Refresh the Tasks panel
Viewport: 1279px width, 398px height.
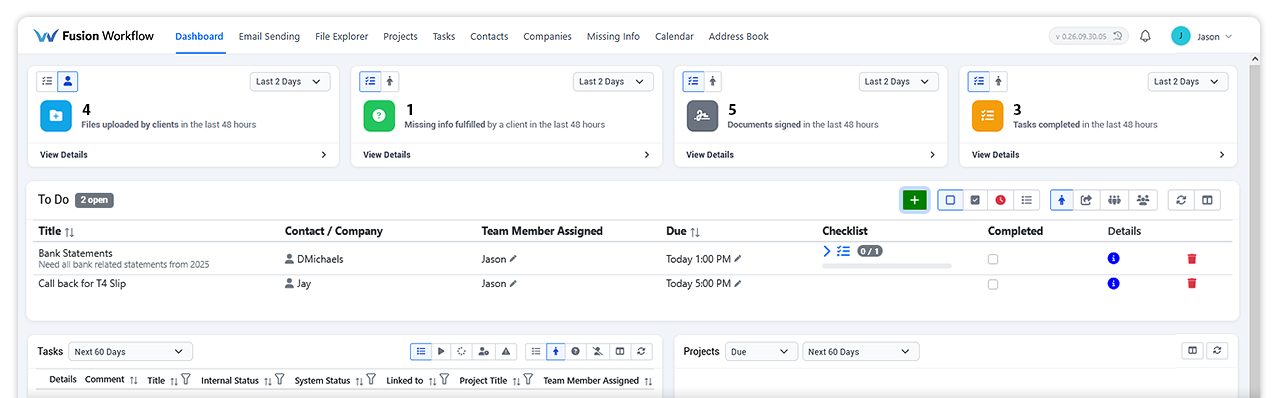(642, 352)
